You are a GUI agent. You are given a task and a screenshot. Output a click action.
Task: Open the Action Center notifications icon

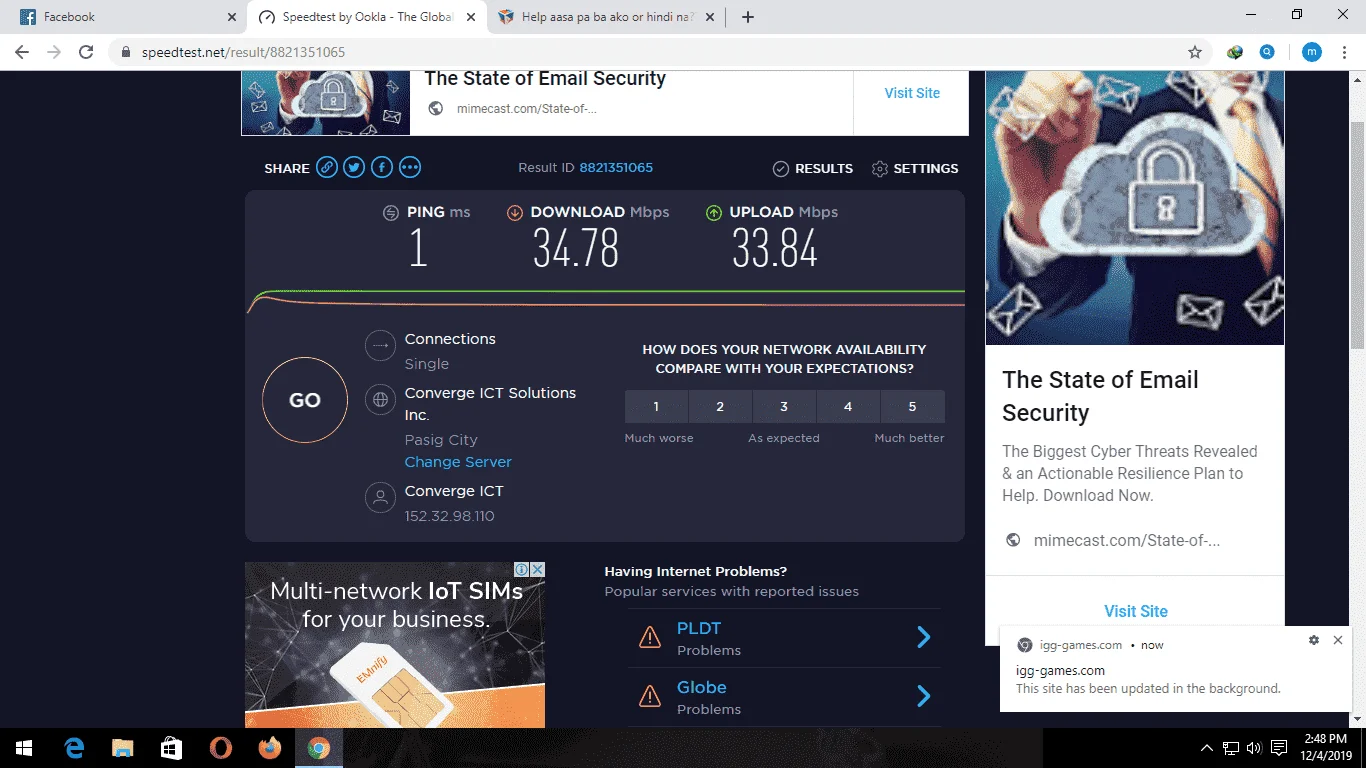tap(1279, 748)
